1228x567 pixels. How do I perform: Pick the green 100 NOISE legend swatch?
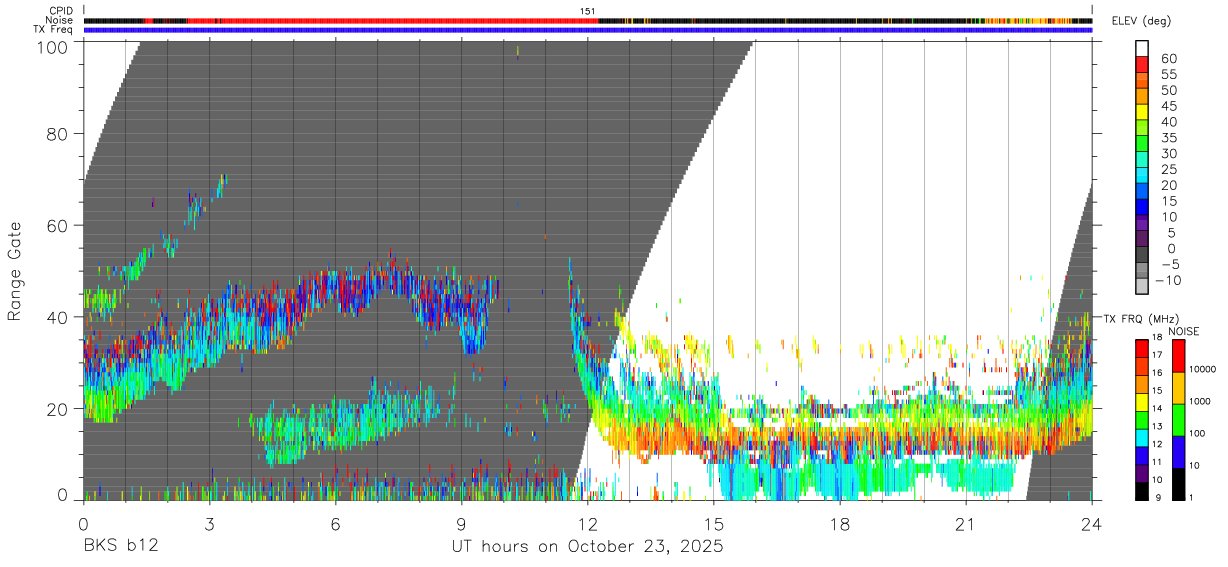click(x=1179, y=419)
